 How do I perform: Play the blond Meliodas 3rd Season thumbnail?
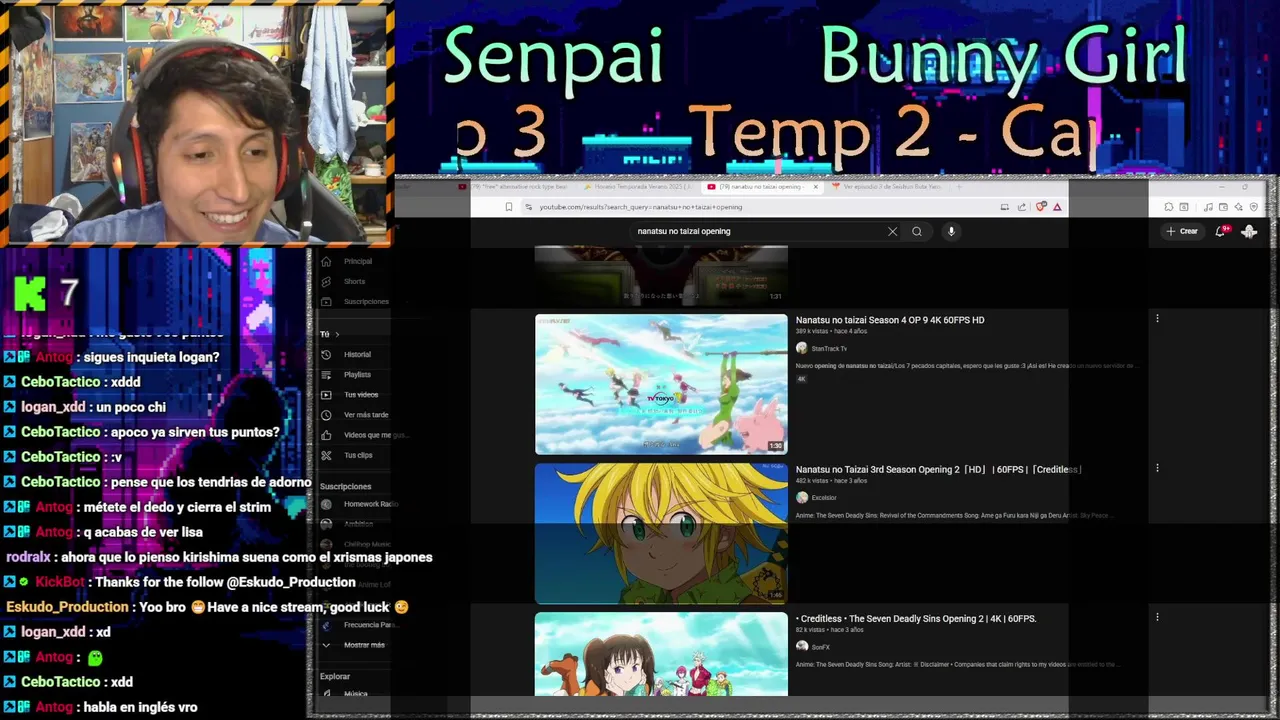pos(661,534)
